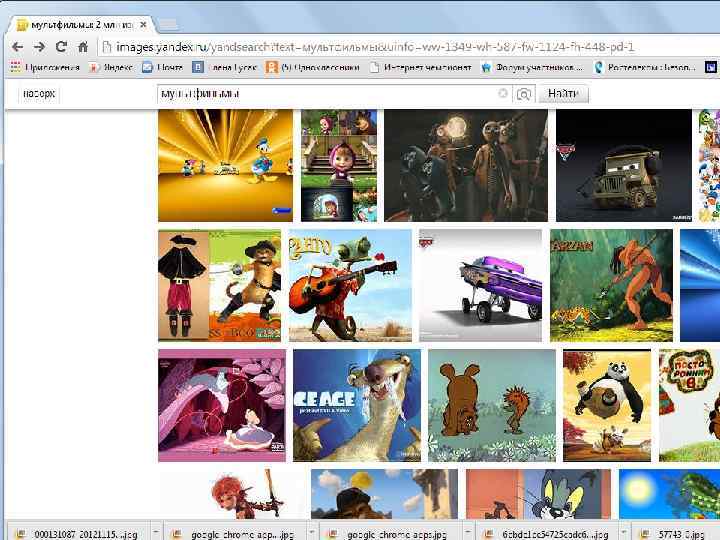This screenshot has height=540, width=720.
Task: Expand options arrow for google chrome app...jpg
Action: point(312,533)
